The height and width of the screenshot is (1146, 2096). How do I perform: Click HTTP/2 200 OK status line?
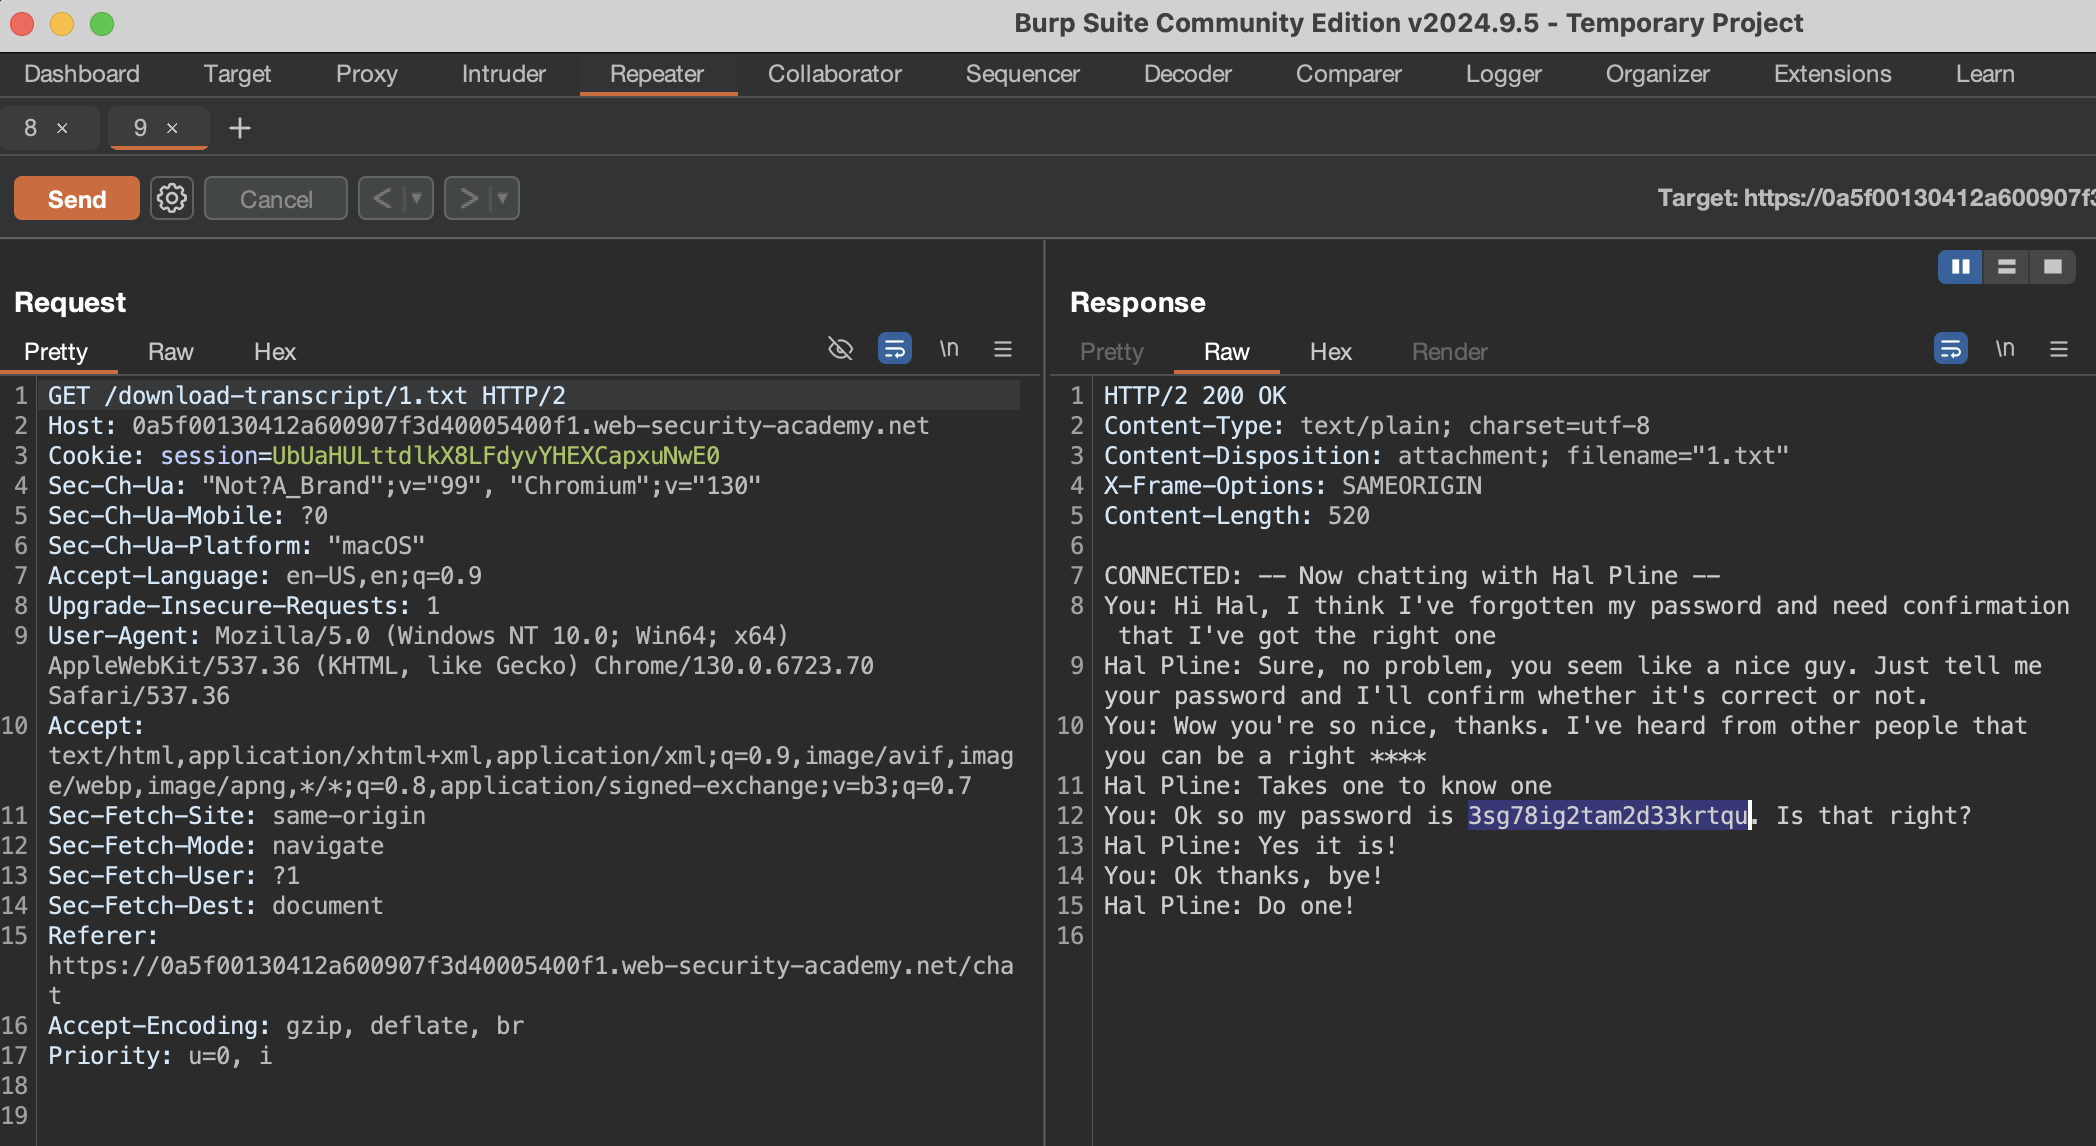(1195, 395)
